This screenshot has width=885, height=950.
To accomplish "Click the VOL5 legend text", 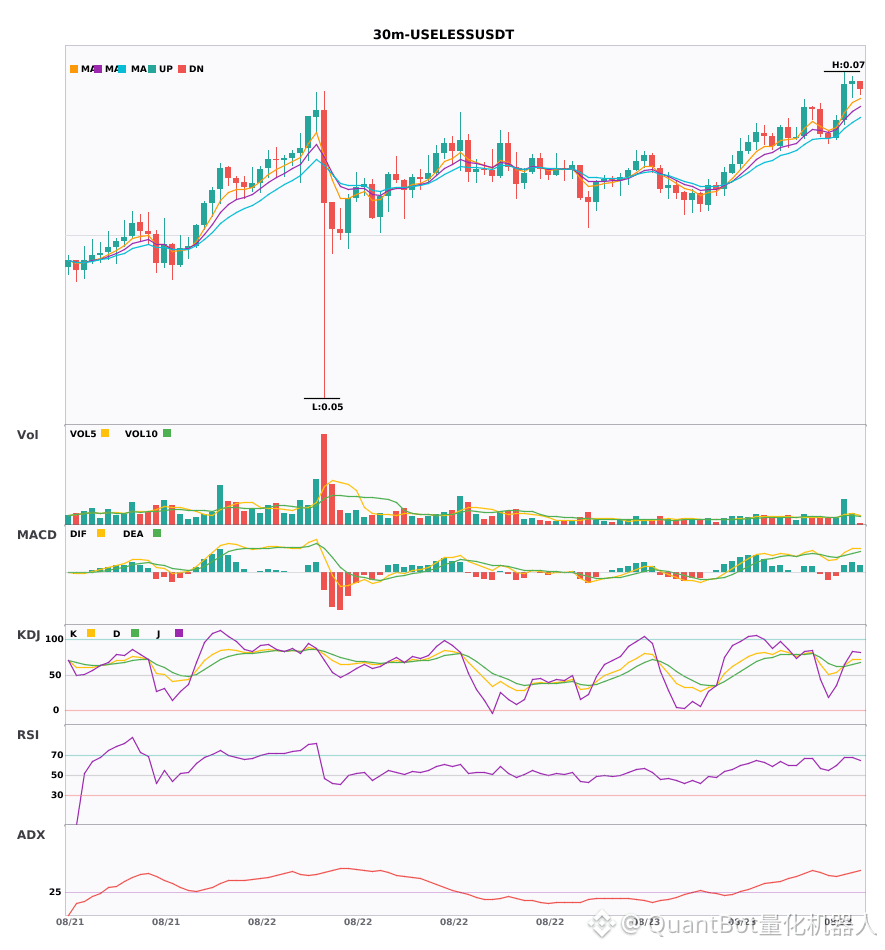I will [x=83, y=434].
